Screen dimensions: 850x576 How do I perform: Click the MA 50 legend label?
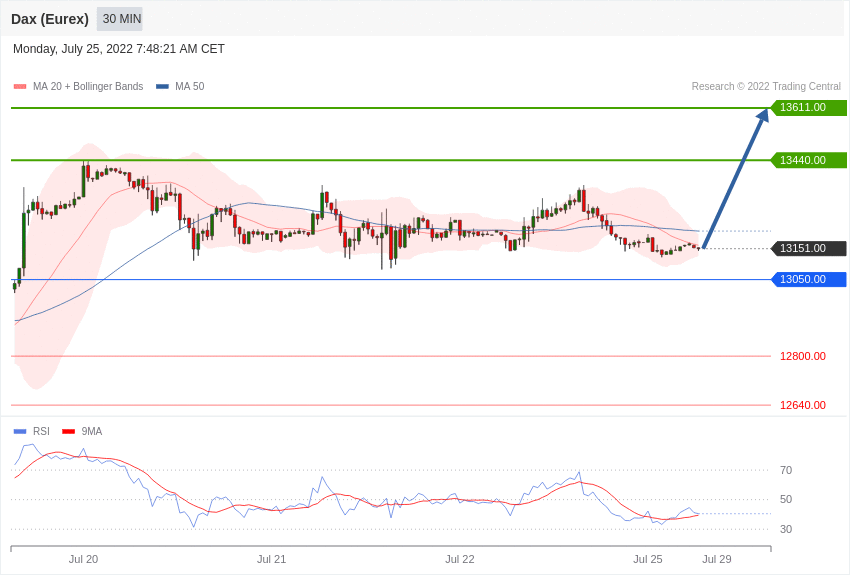tap(190, 87)
